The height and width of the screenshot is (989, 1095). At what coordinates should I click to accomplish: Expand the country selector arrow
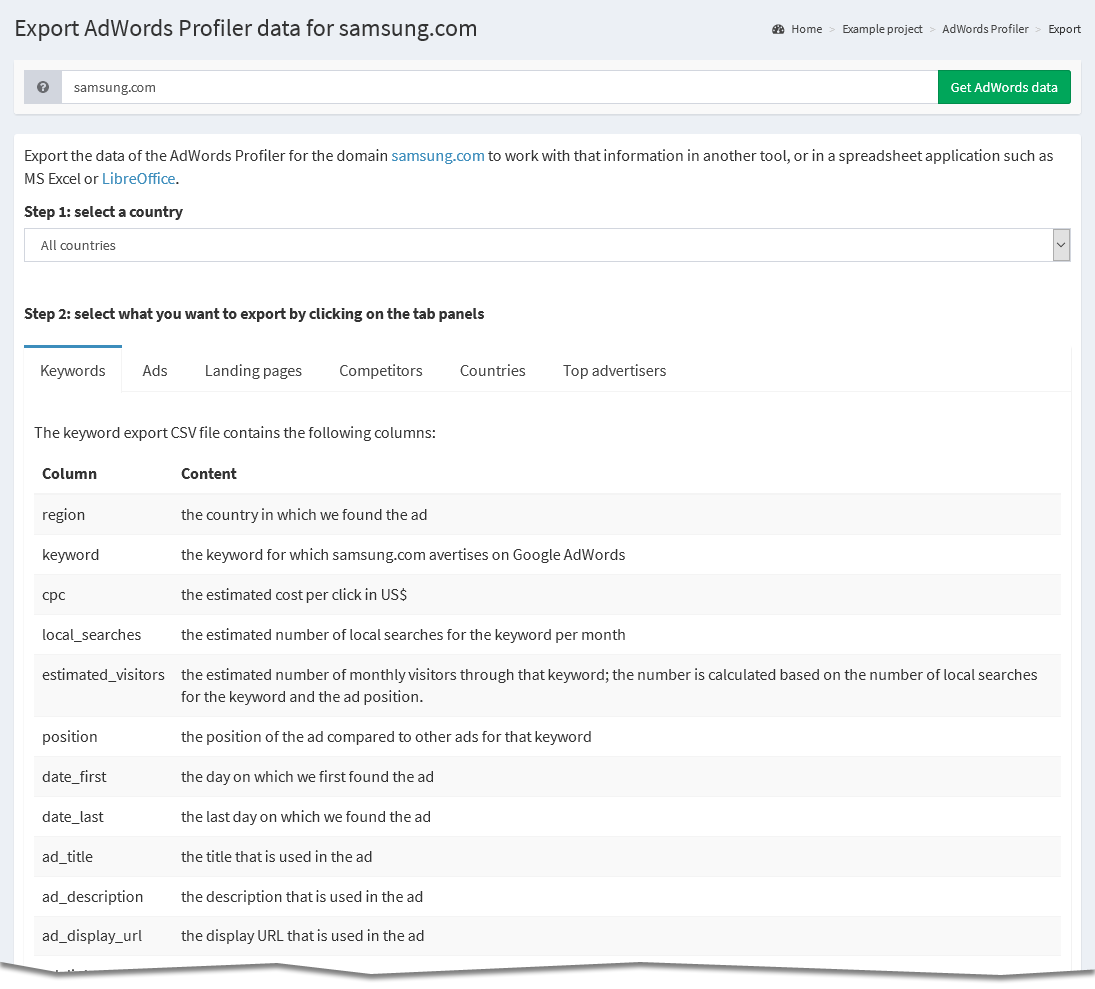pos(1061,244)
